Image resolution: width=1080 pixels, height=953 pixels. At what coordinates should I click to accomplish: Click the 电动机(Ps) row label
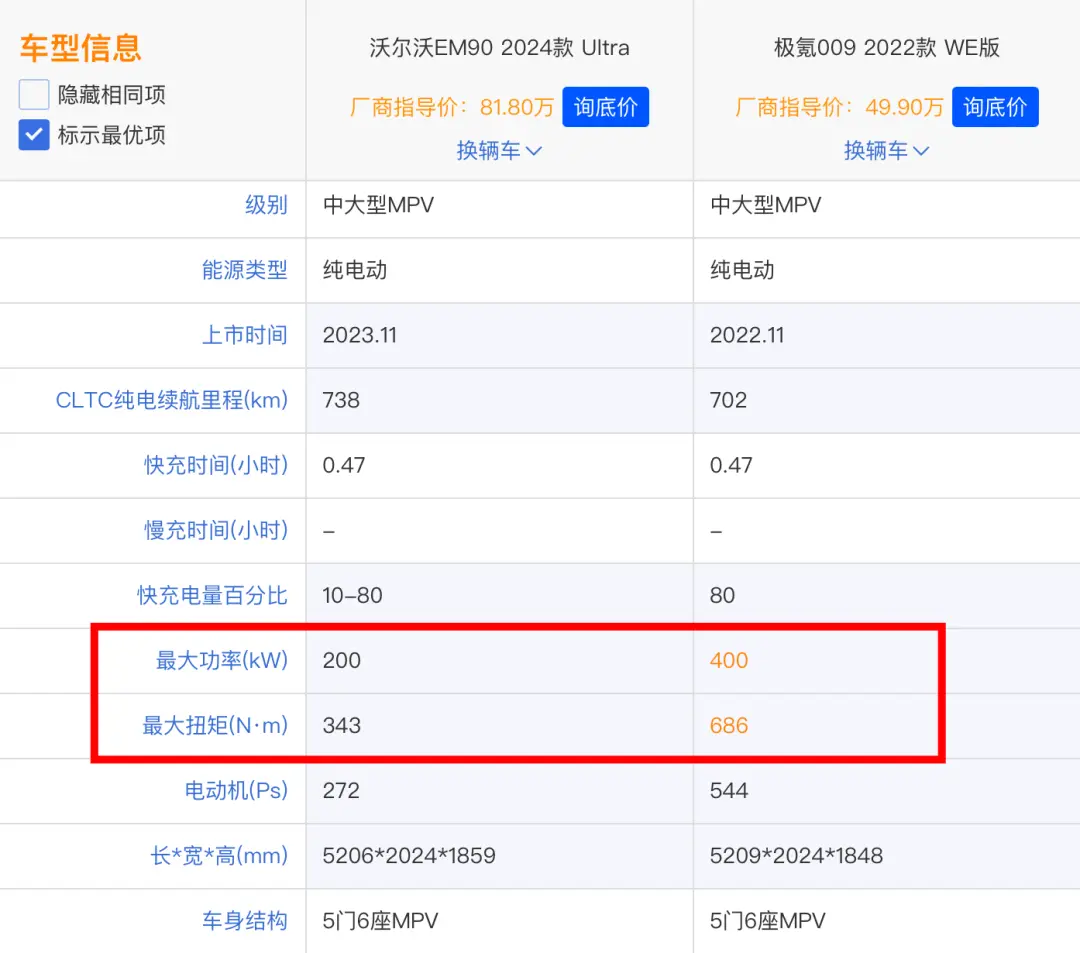[236, 790]
